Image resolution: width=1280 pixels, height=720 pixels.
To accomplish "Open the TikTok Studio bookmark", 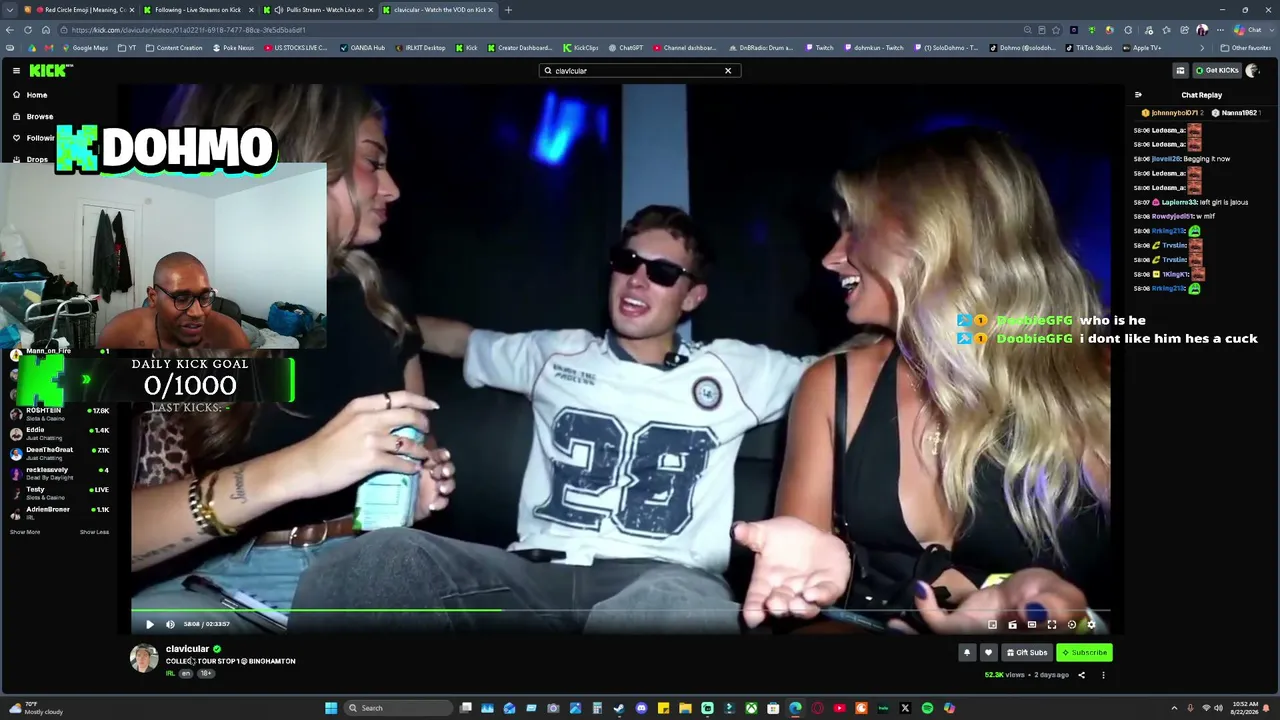I will [1088, 48].
